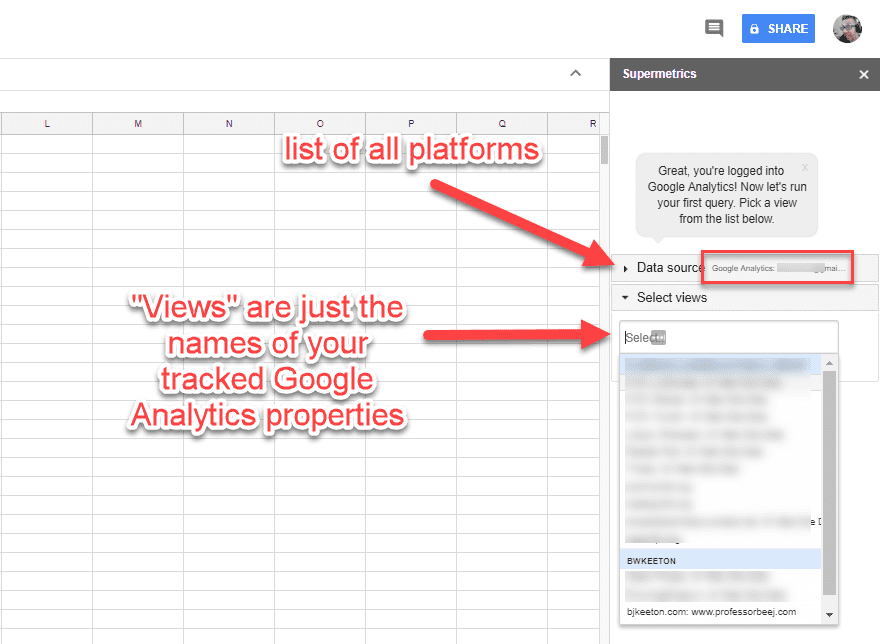
Task: Close the Supermetrics sidebar with the X
Action: coord(864,74)
